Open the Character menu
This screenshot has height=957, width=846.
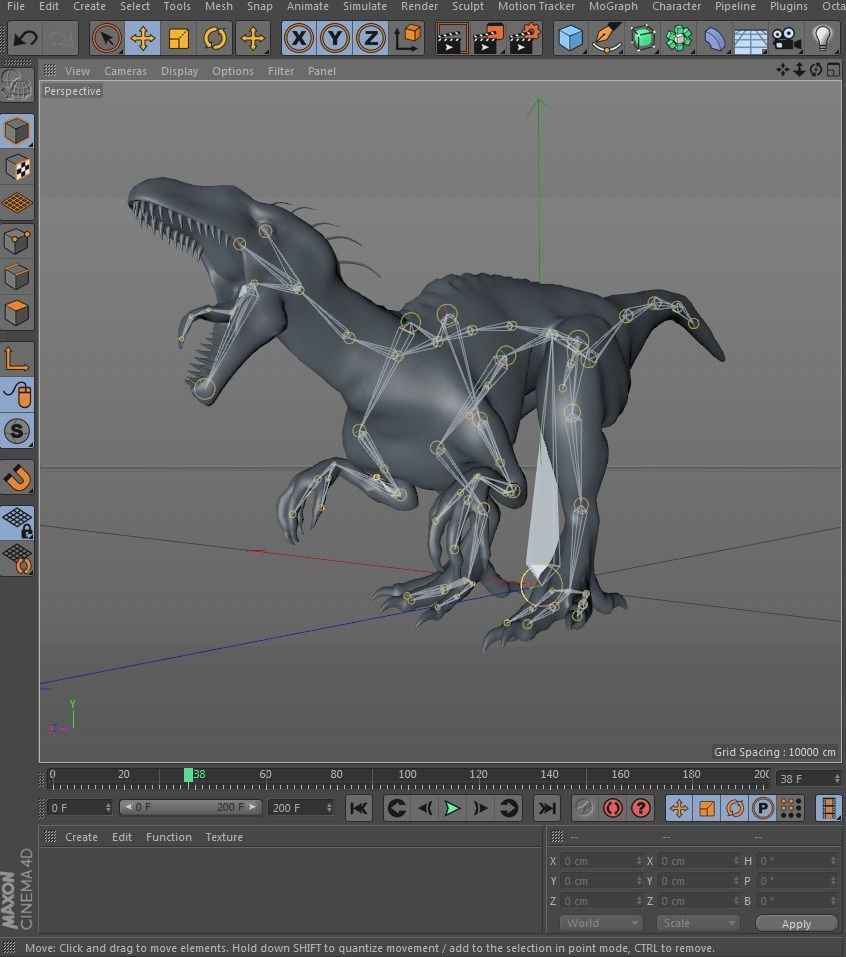(676, 6)
